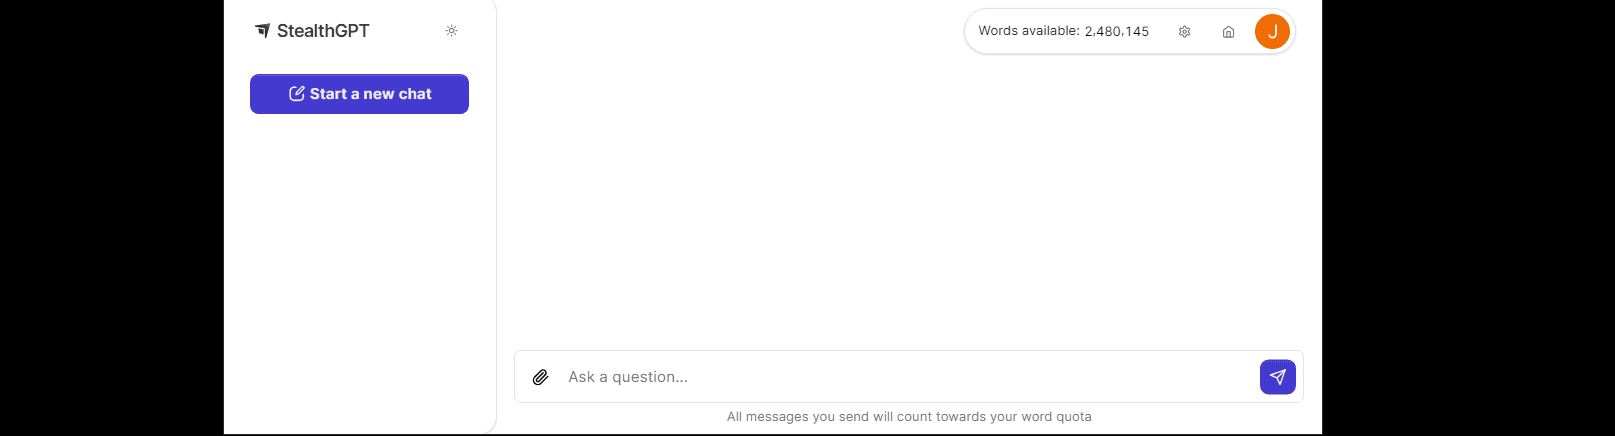Go to home using the house icon

pos(1228,32)
